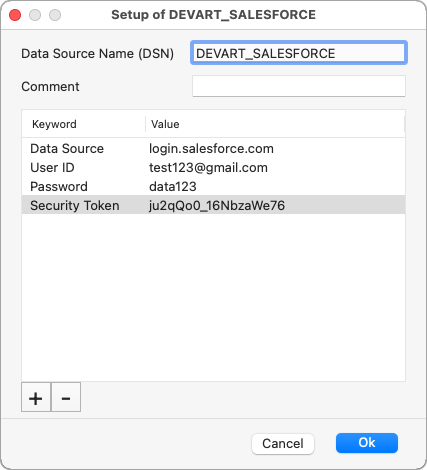Click into the Comment input field

299,86
